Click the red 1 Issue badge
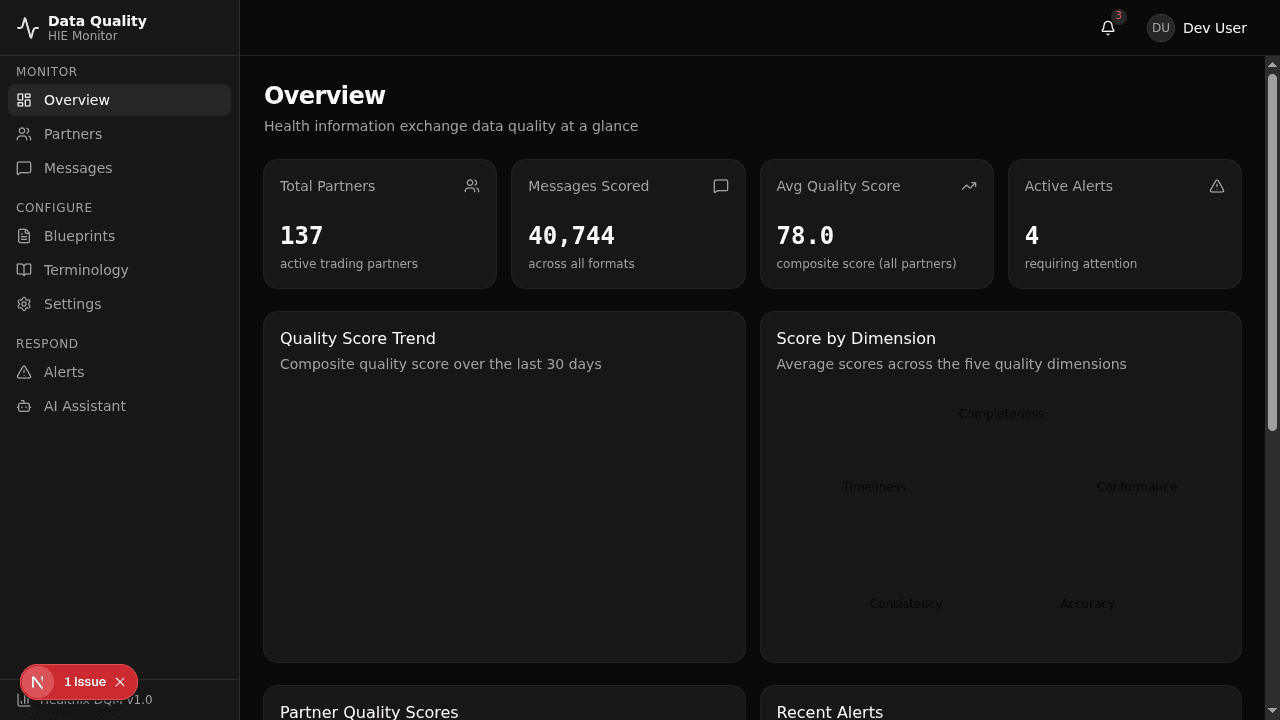1280x720 pixels. click(85, 681)
